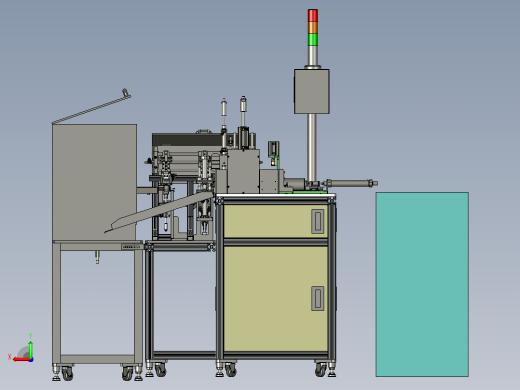Click the red X axis of triad
The width and height of the screenshot is (520, 390).
pos(21,360)
